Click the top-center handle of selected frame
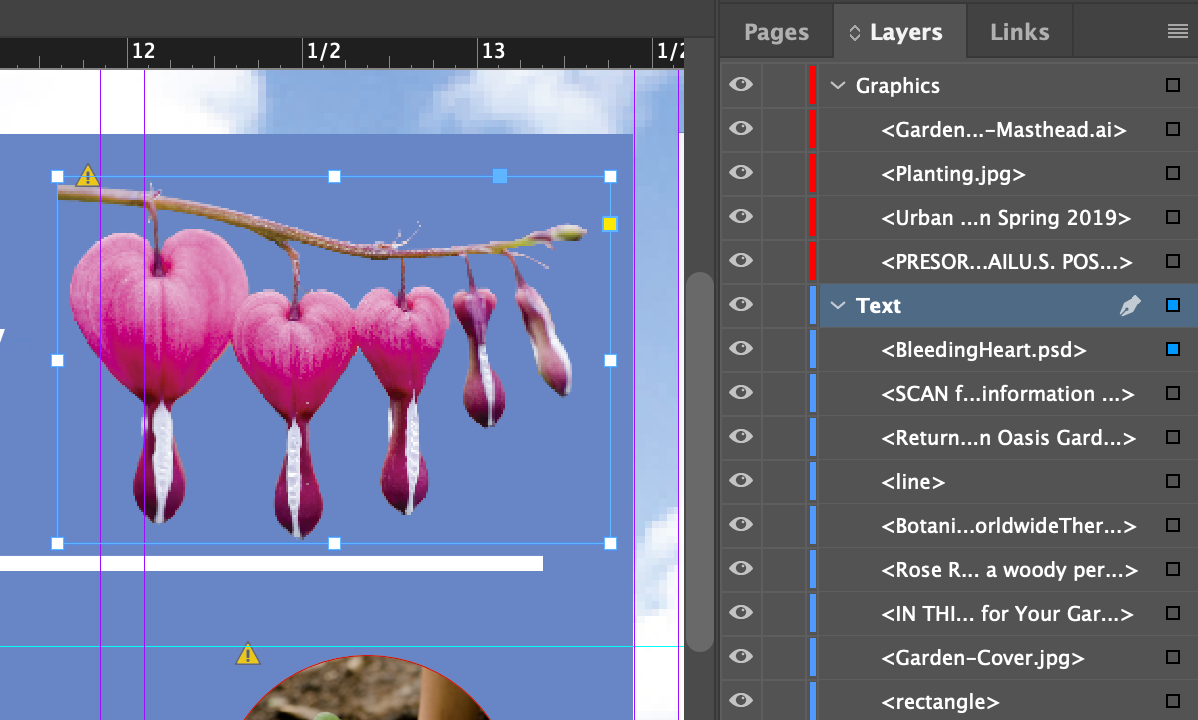Viewport: 1198px width, 720px height. click(x=334, y=177)
